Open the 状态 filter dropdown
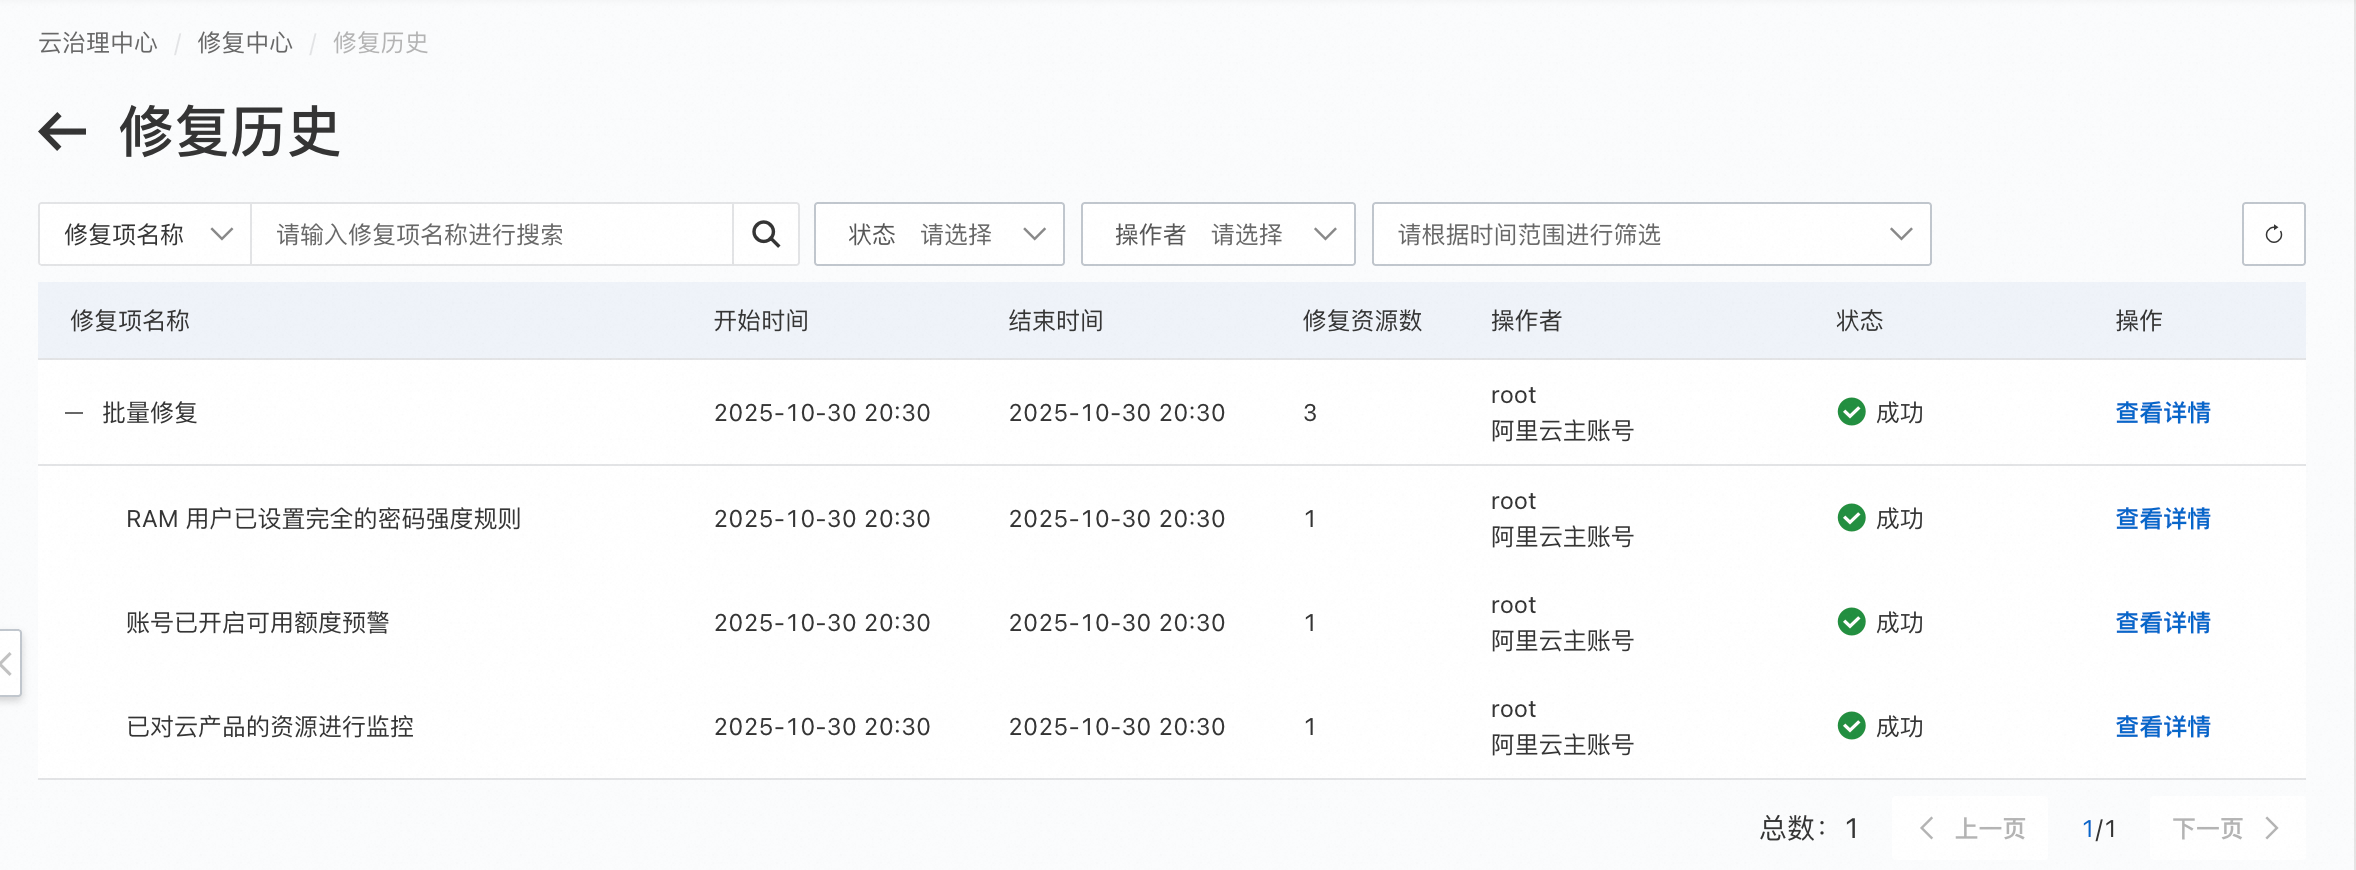 point(939,234)
